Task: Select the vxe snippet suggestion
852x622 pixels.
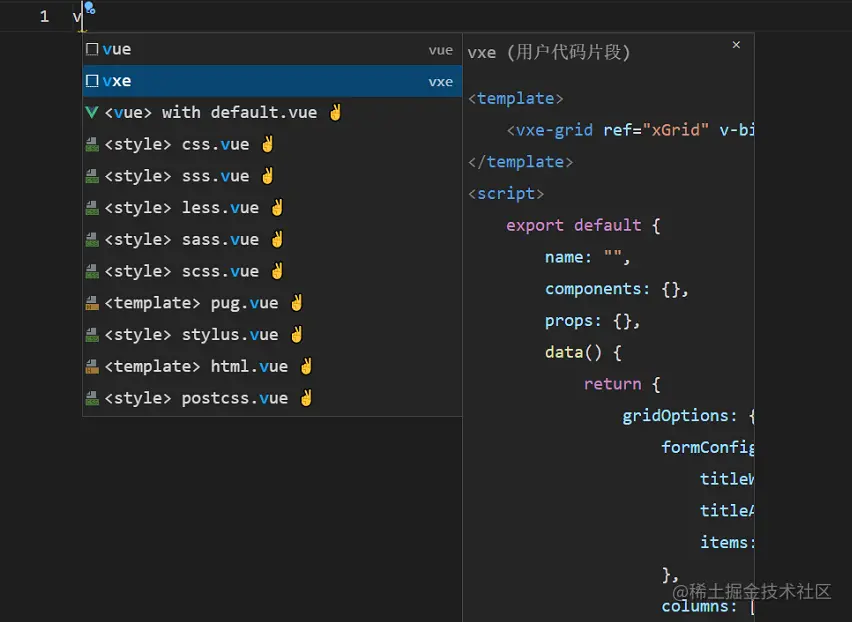Action: 272,81
